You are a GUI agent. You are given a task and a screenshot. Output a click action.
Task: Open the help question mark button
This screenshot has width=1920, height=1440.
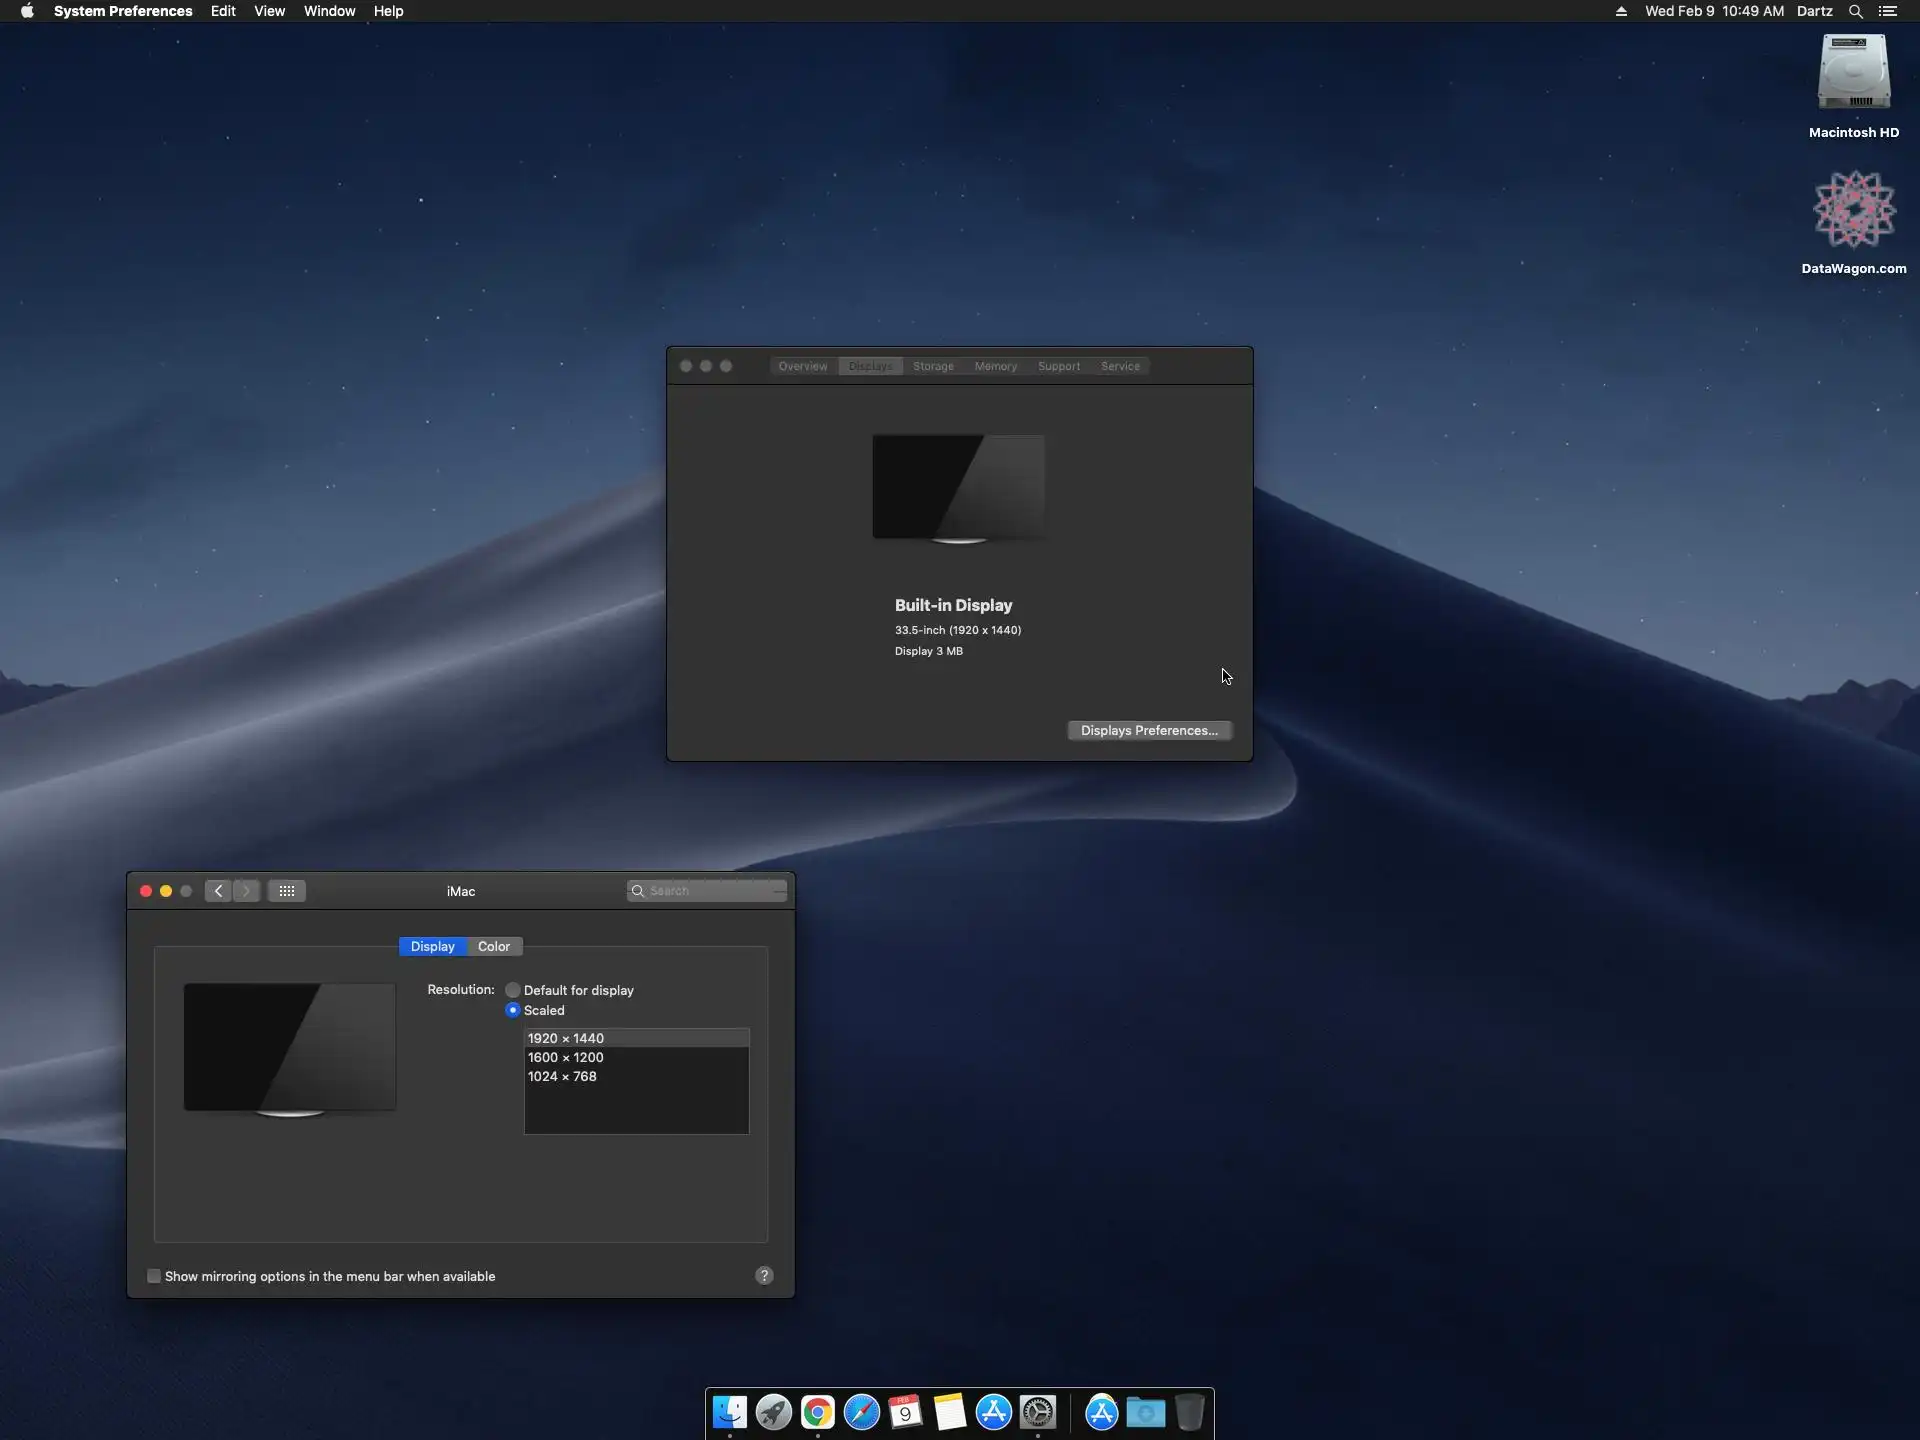click(x=764, y=1275)
